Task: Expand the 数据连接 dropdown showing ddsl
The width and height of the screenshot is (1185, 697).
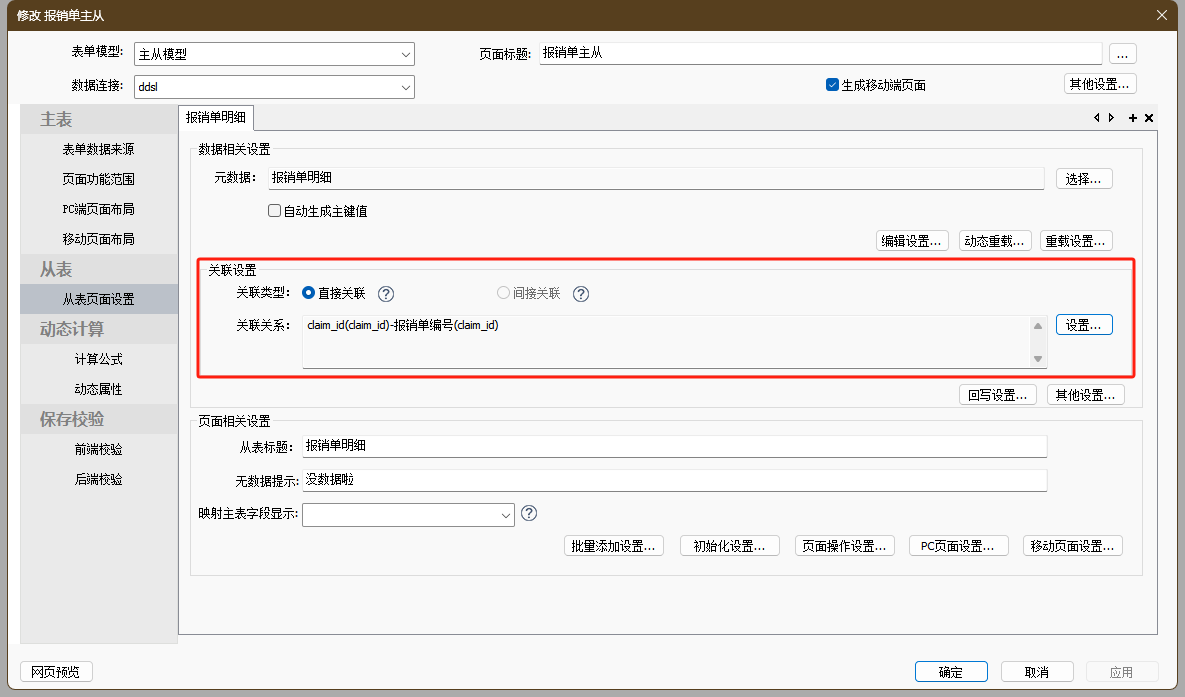Action: tap(405, 87)
